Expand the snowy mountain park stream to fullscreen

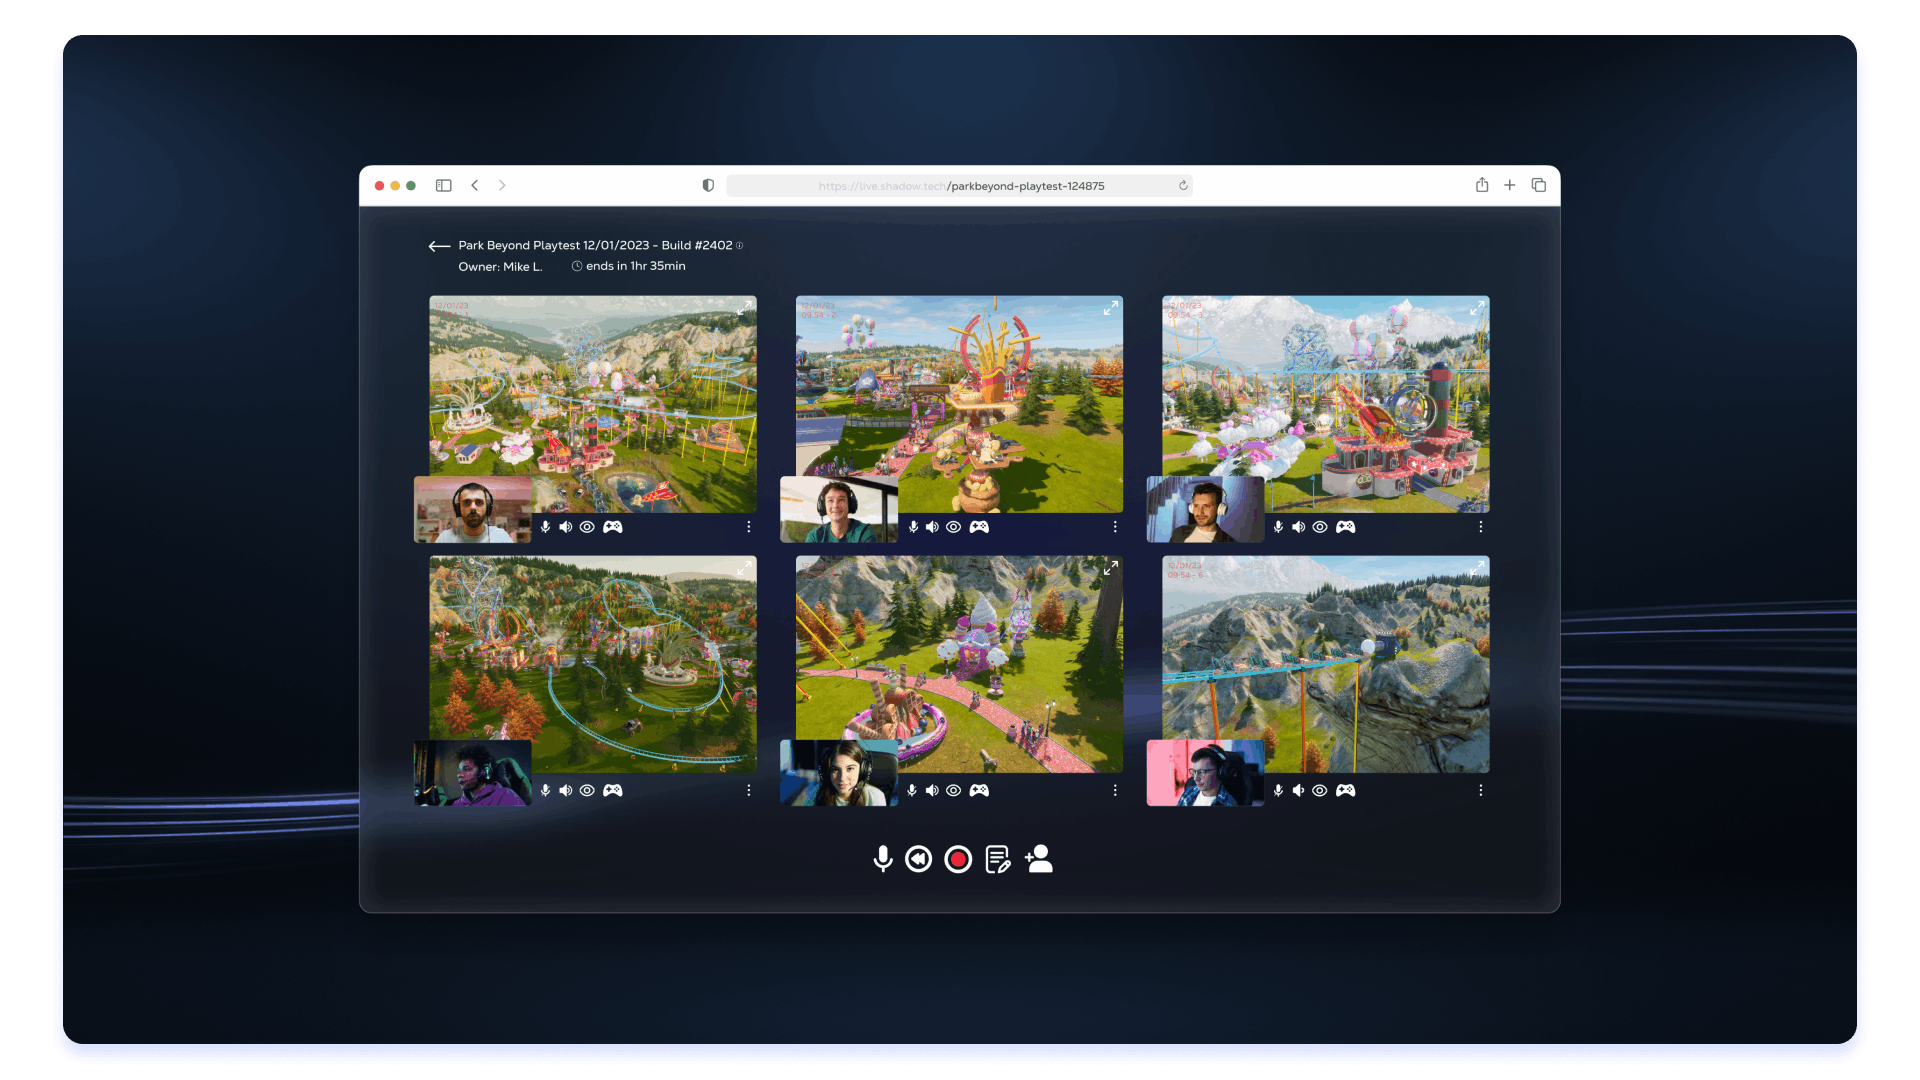coord(1477,309)
